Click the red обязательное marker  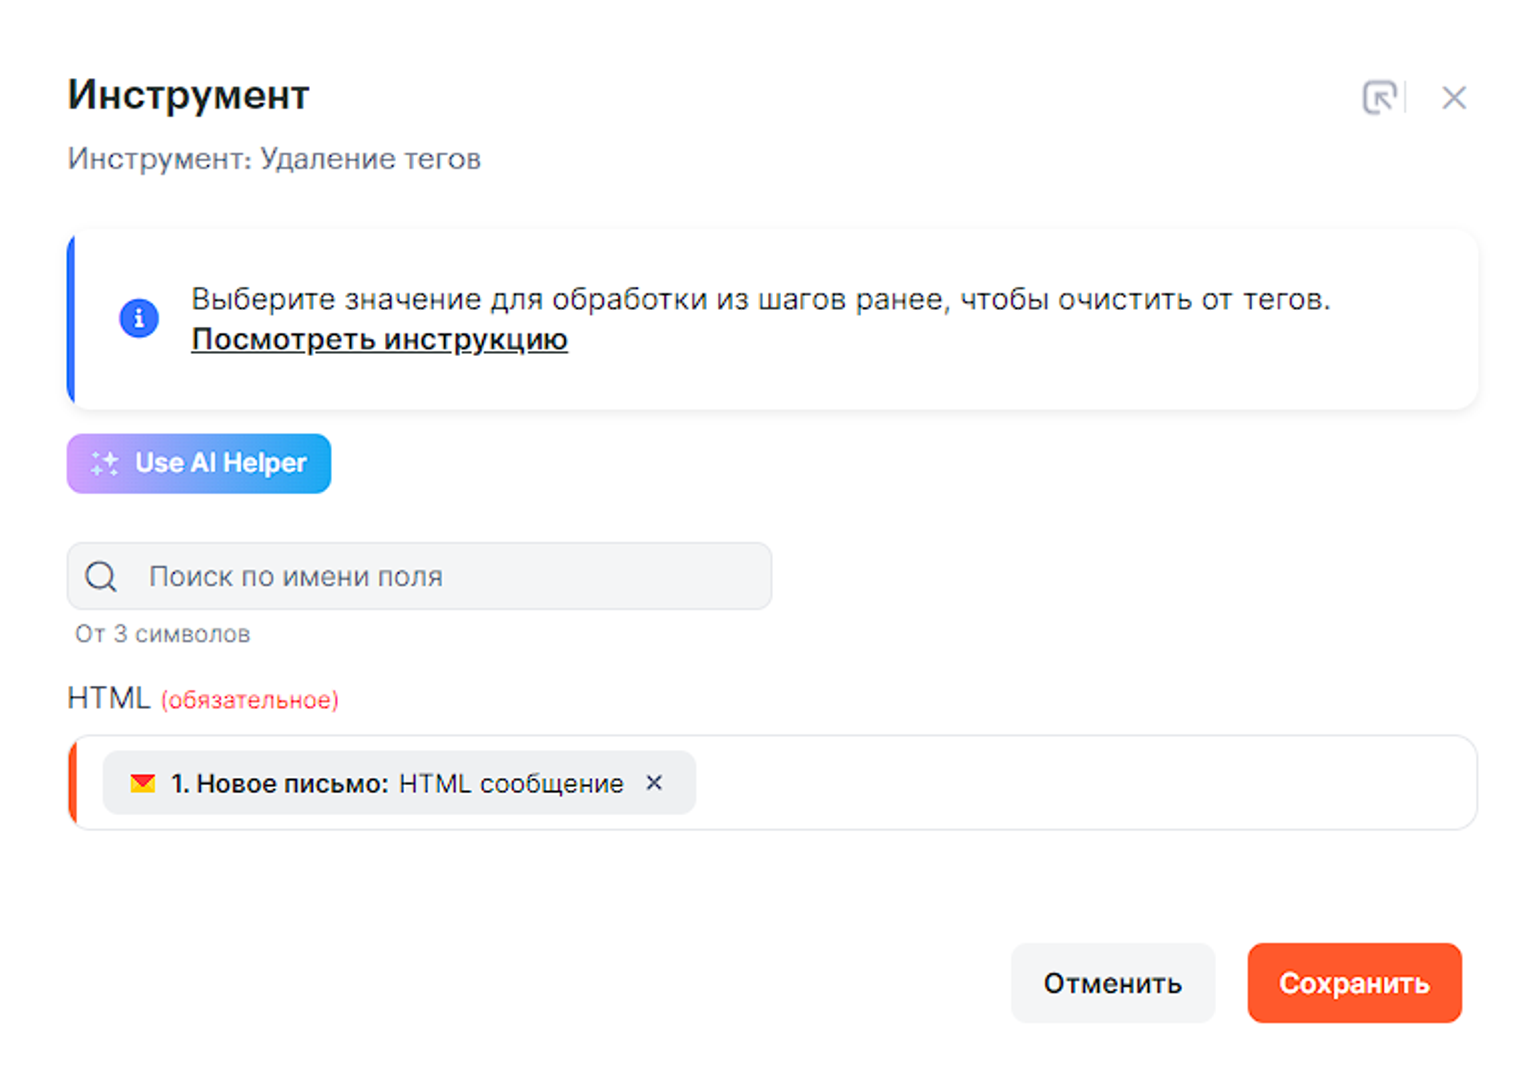[250, 700]
